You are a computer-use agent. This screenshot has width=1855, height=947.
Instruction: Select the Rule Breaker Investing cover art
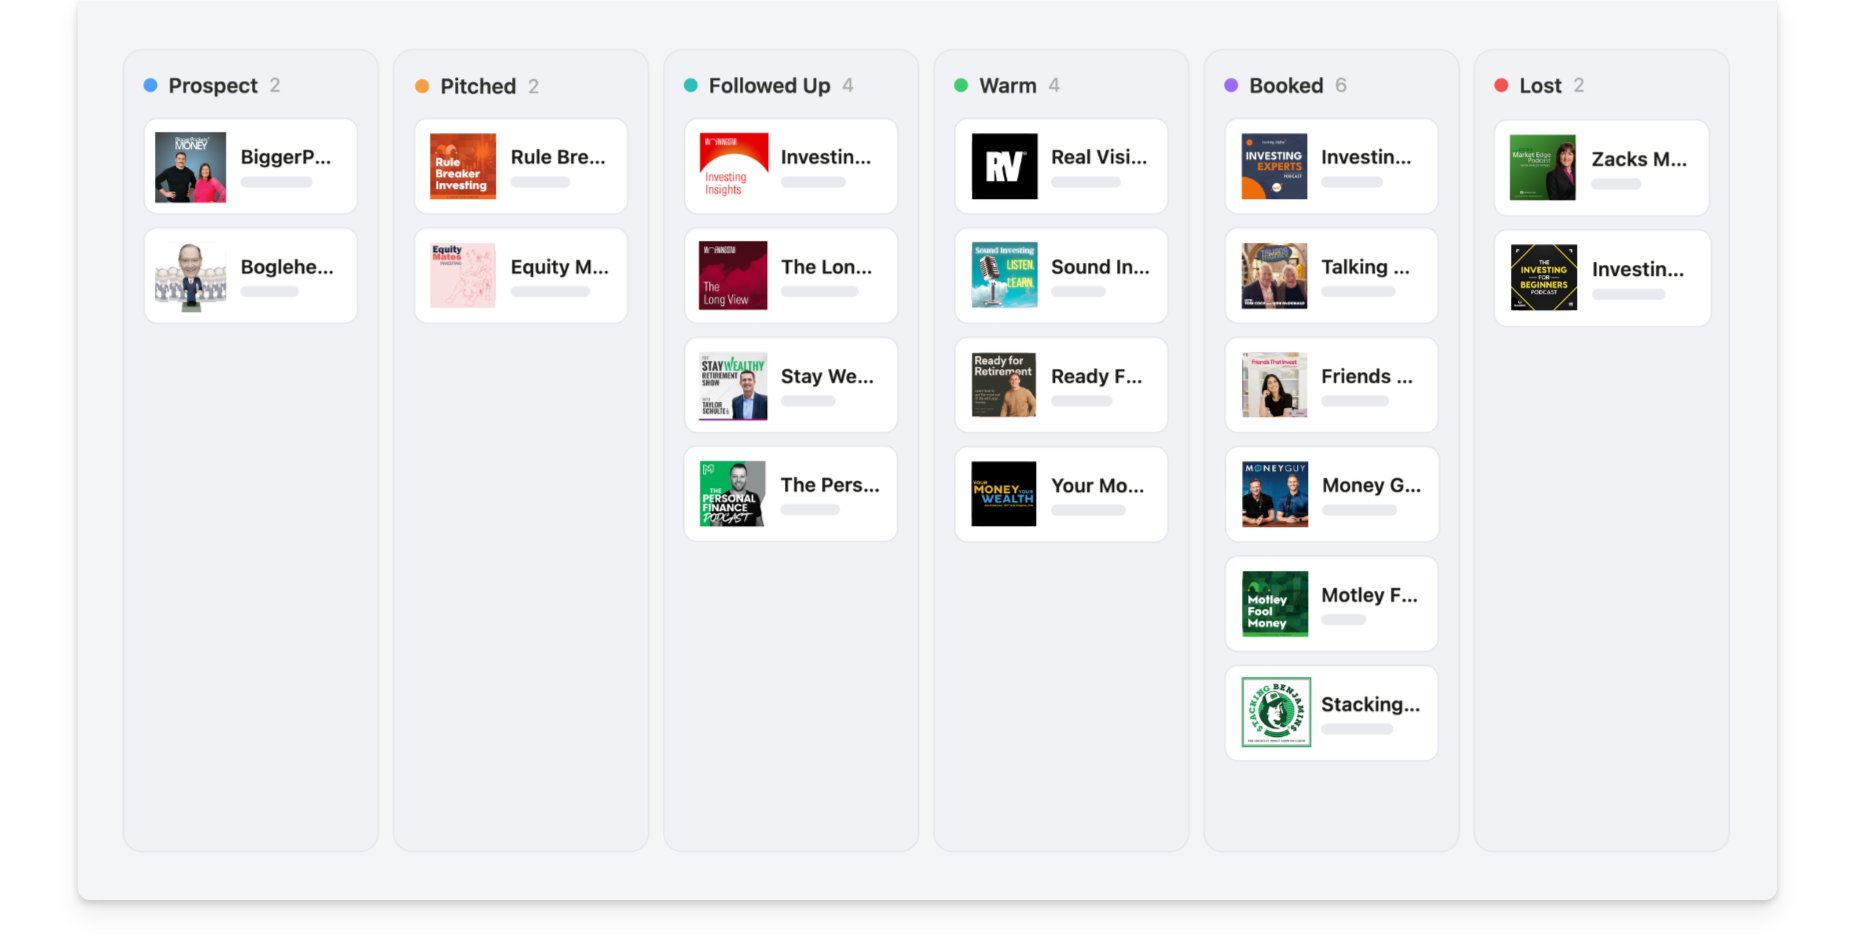coord(462,167)
